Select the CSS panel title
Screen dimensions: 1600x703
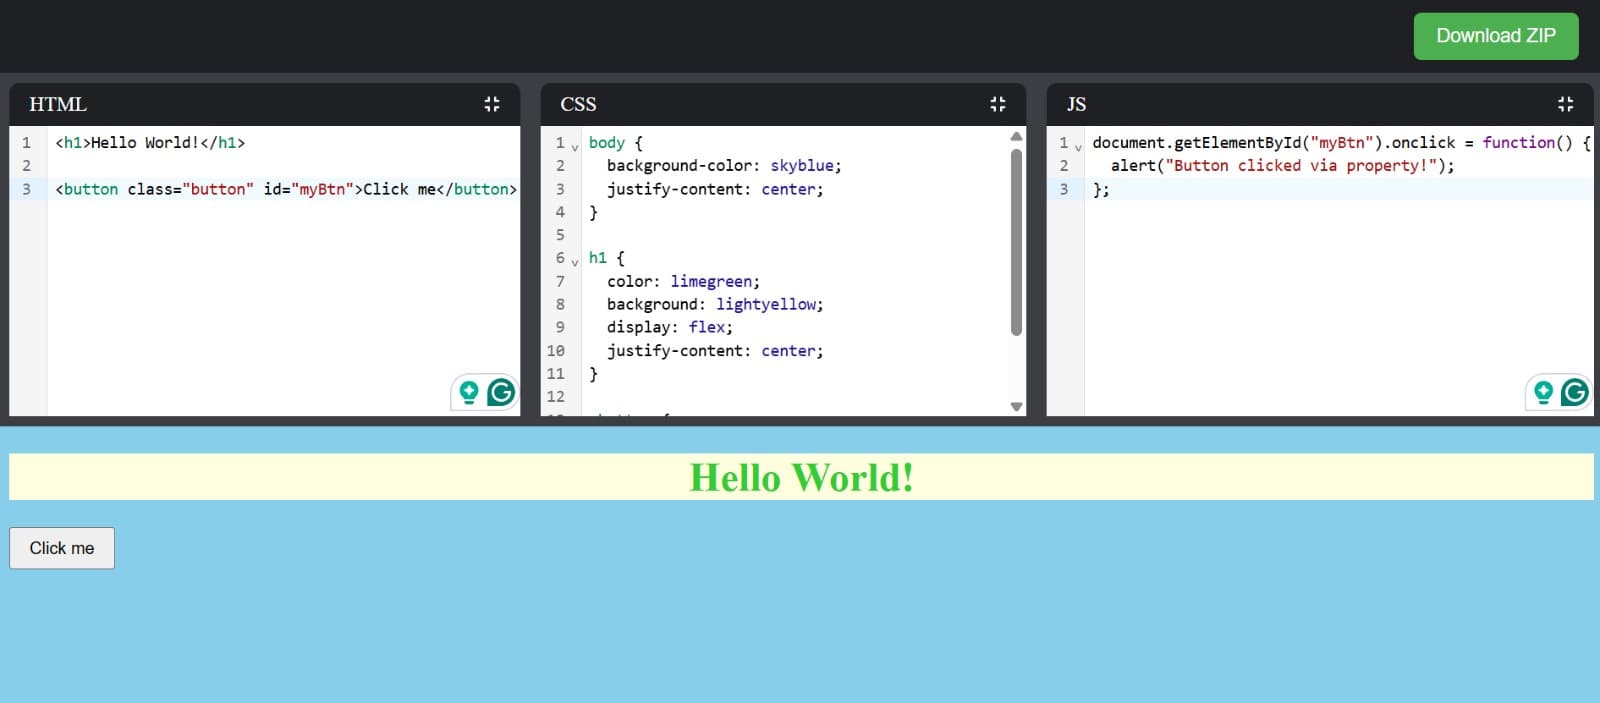tap(578, 104)
